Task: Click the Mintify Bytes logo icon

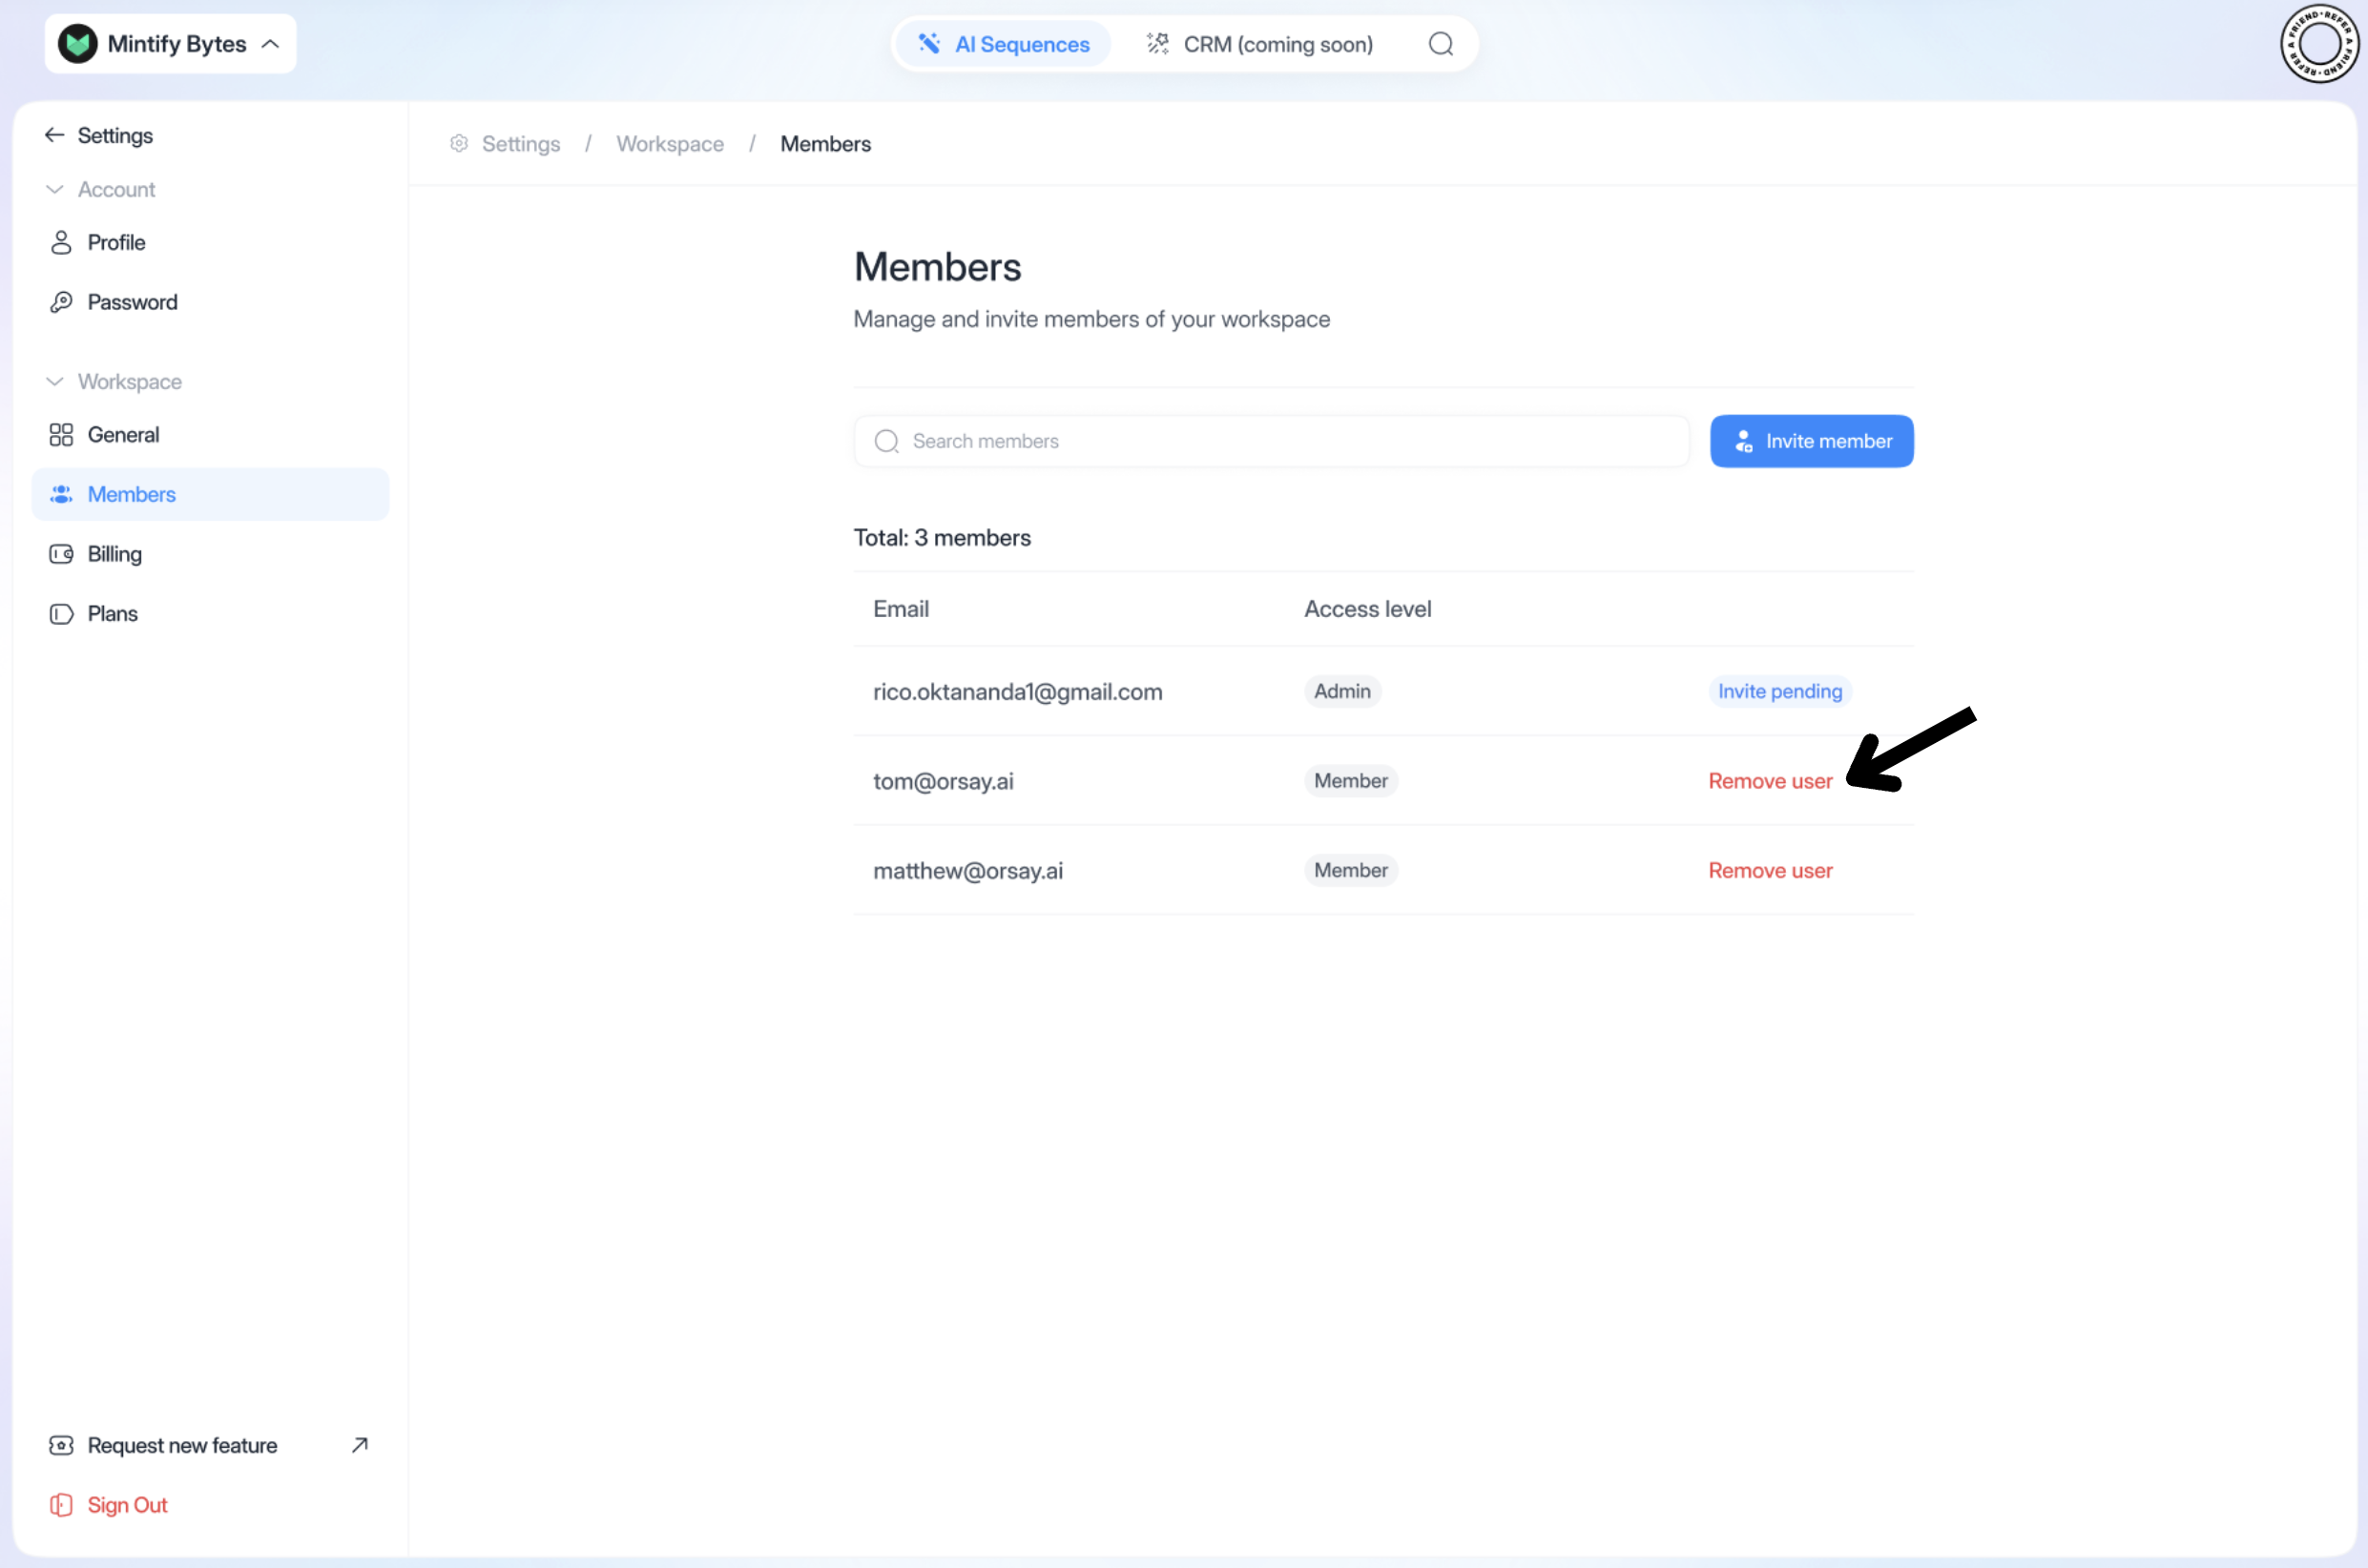Action: (78, 44)
